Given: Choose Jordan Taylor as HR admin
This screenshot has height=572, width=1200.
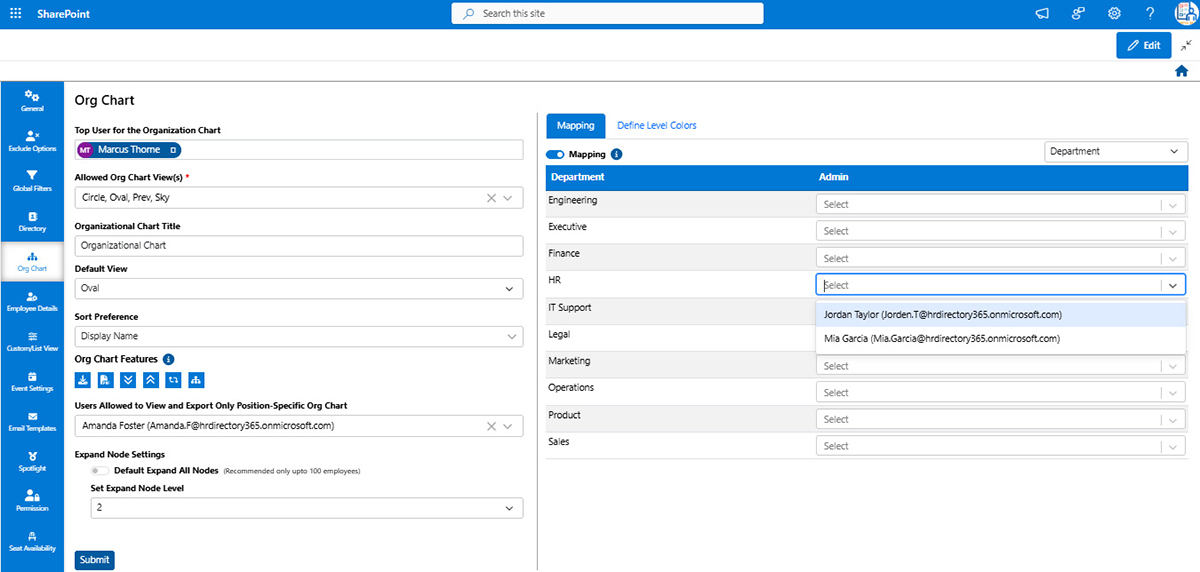Looking at the screenshot, I should (x=1001, y=314).
